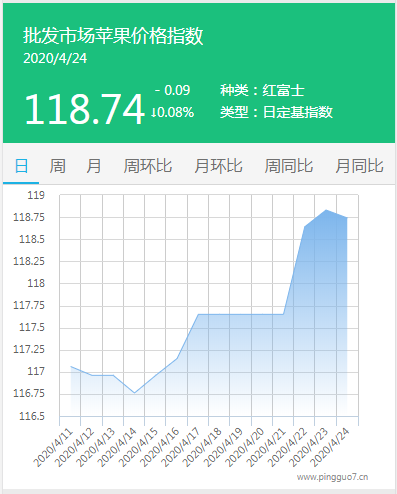Click the percentage change ↓0.08%
This screenshot has height=494, width=397.
tap(172, 112)
